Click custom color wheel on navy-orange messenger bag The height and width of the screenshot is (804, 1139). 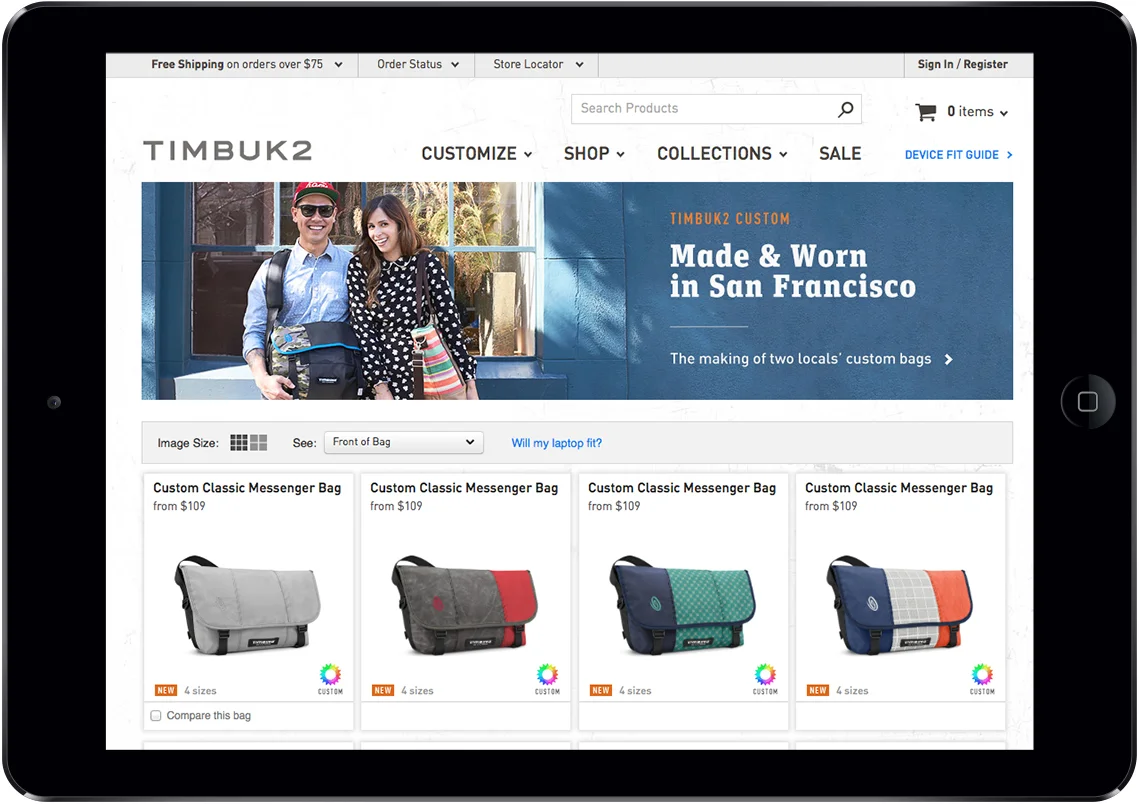click(x=982, y=675)
